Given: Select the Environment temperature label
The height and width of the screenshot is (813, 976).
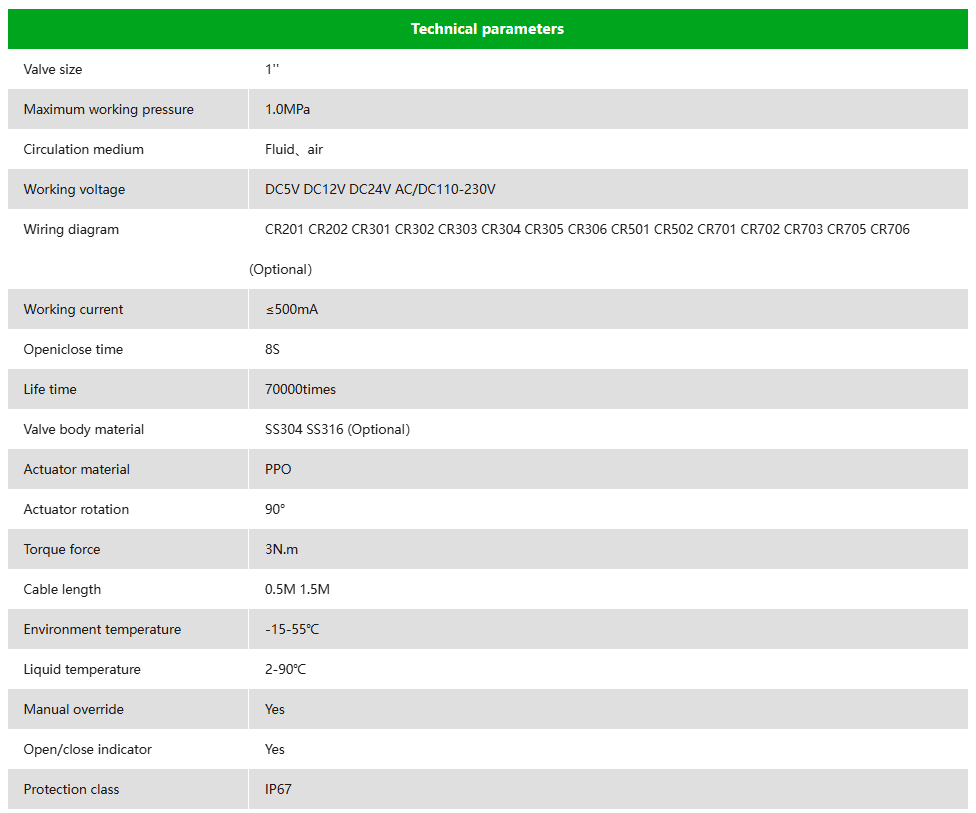Looking at the screenshot, I should (x=102, y=629).
